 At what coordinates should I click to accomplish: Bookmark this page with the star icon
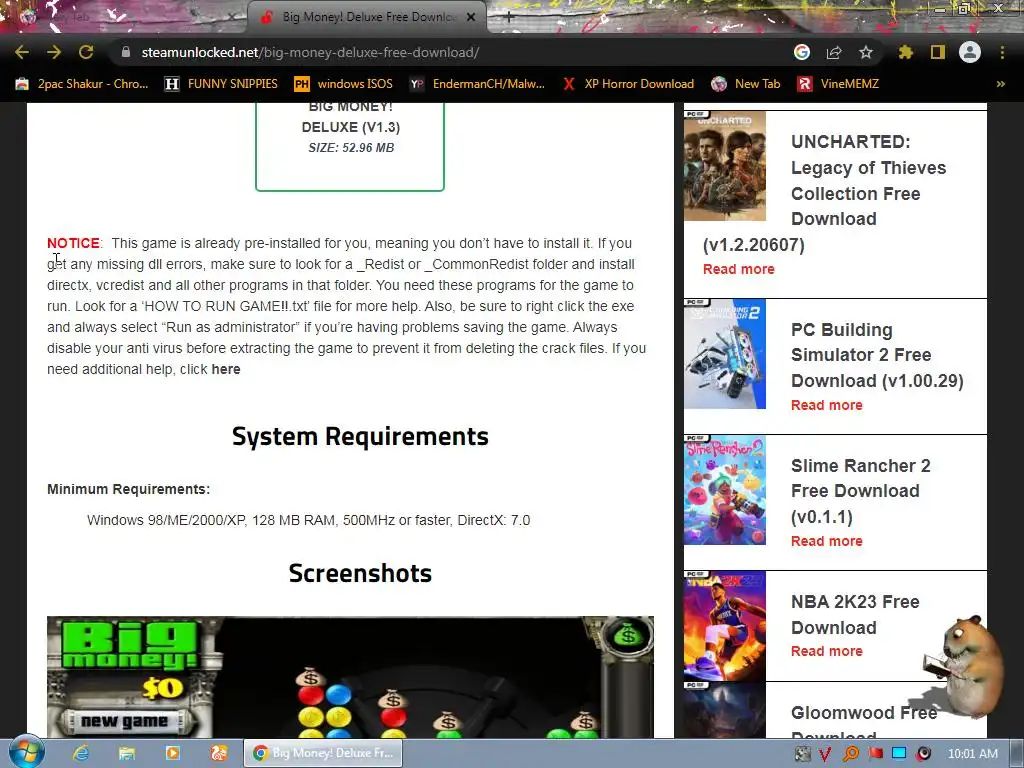(866, 52)
